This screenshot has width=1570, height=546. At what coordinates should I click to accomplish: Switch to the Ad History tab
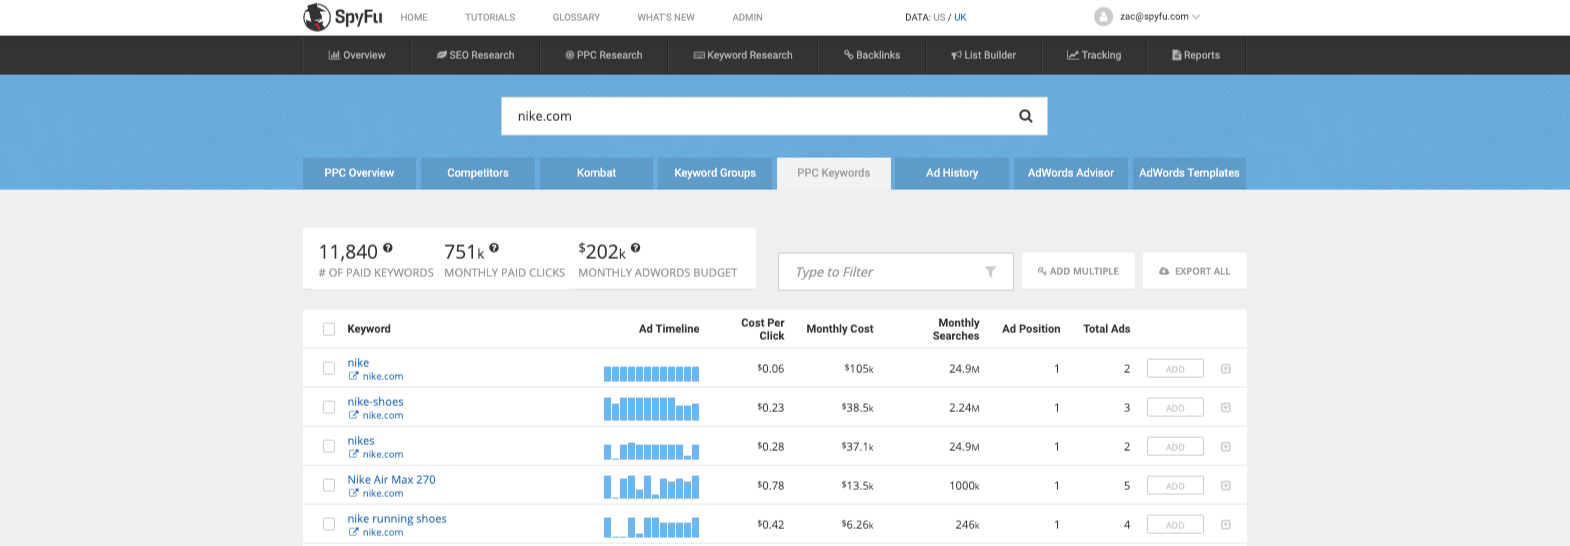click(952, 173)
